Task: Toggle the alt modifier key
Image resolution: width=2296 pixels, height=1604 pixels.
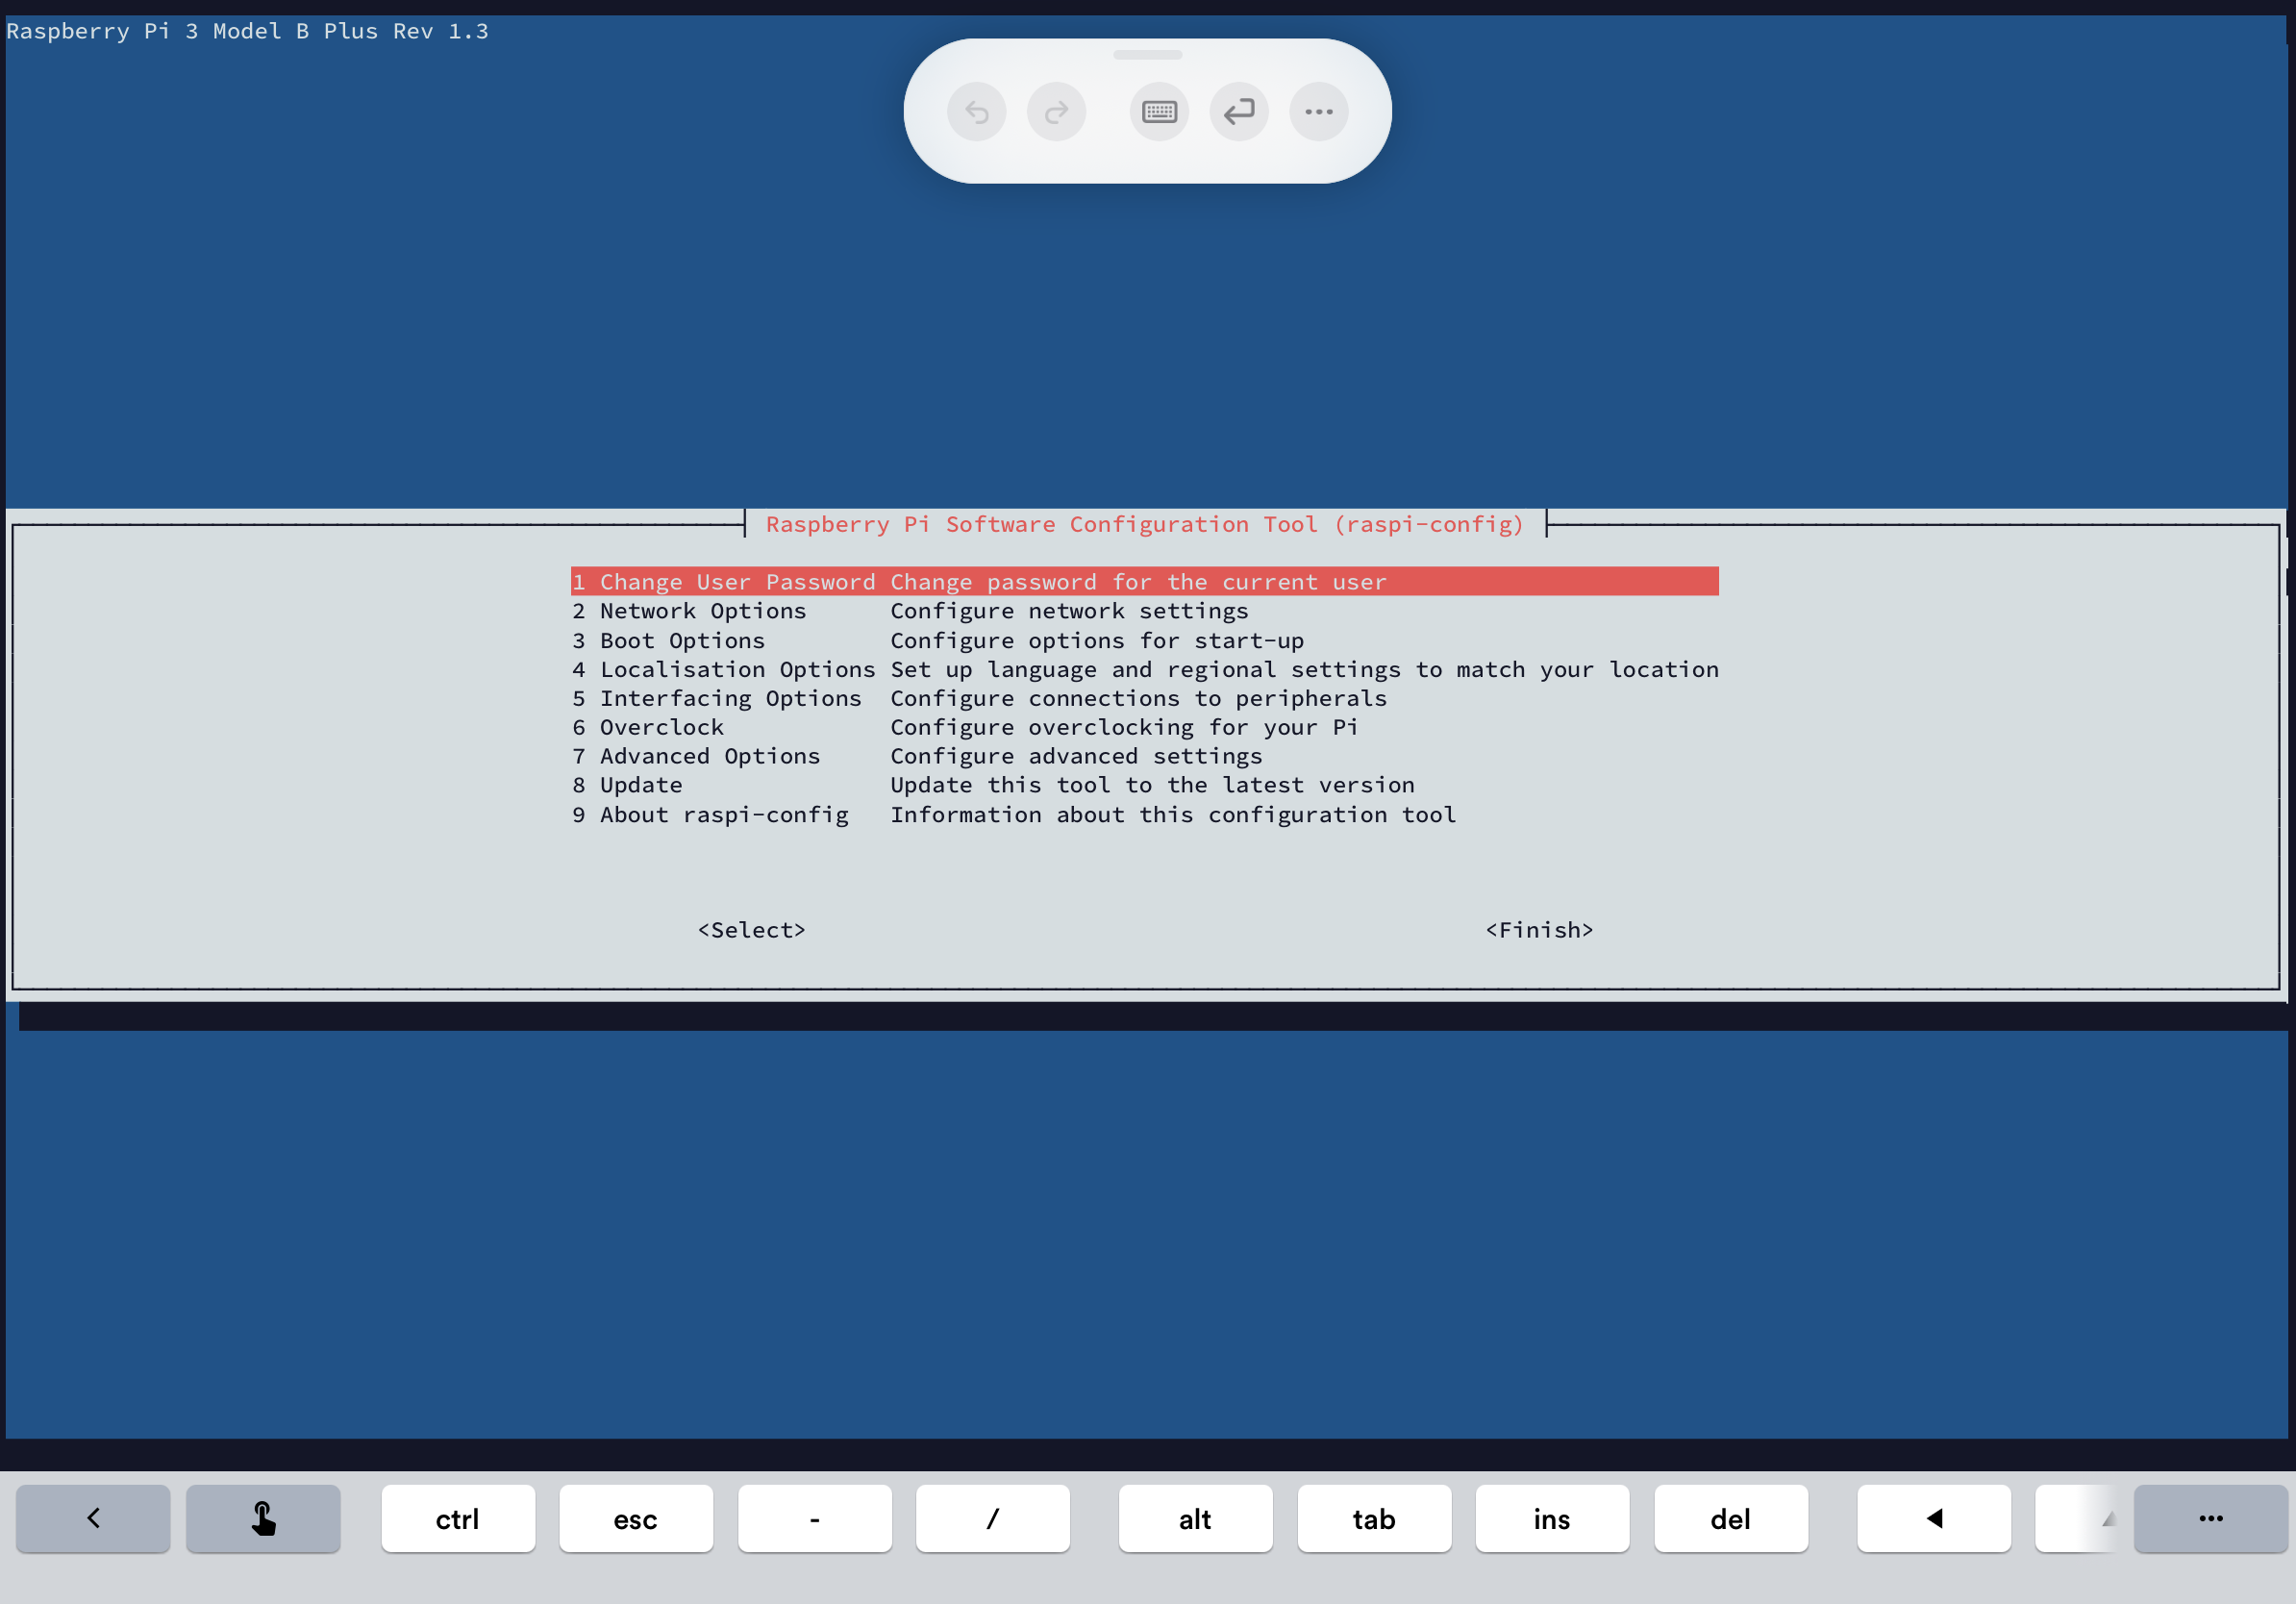Action: [1195, 1518]
